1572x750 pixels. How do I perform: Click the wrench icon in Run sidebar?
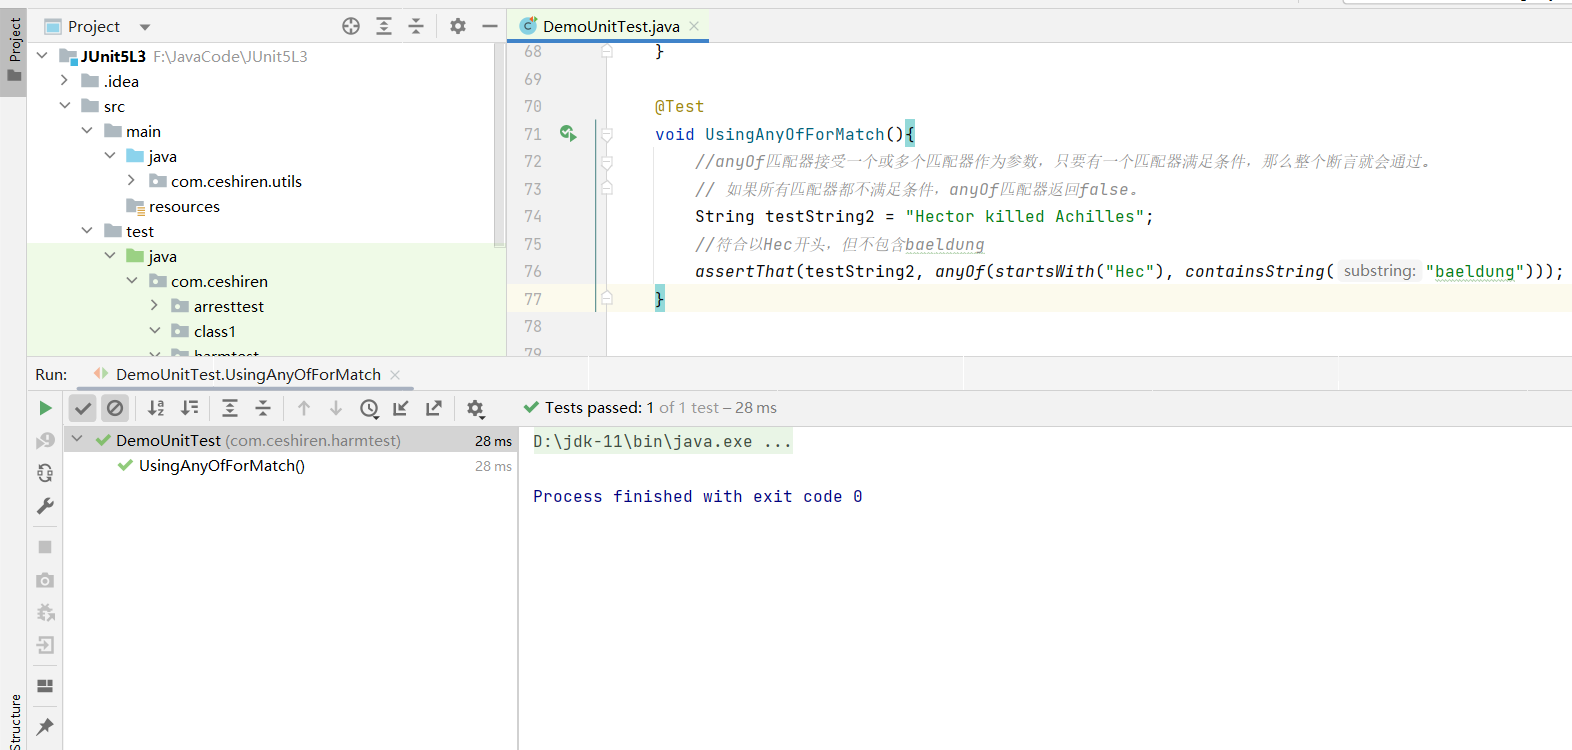point(45,506)
